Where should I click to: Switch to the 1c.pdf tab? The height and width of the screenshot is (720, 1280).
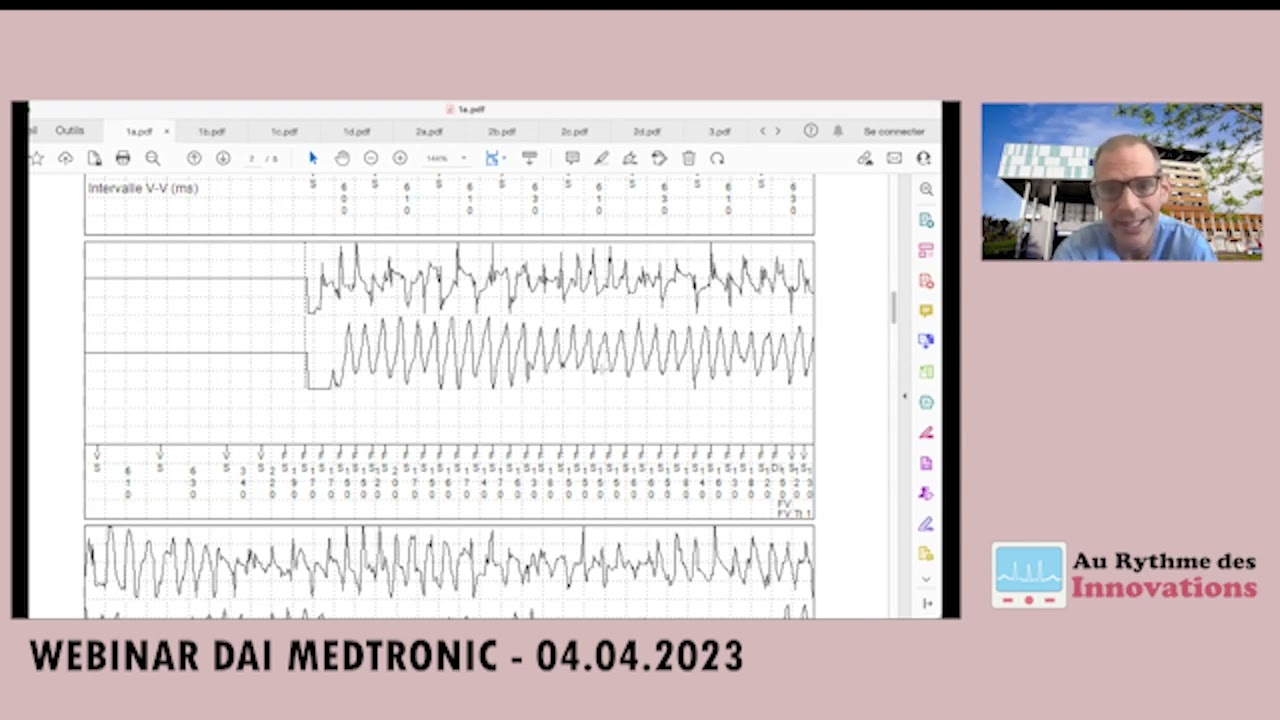(284, 131)
